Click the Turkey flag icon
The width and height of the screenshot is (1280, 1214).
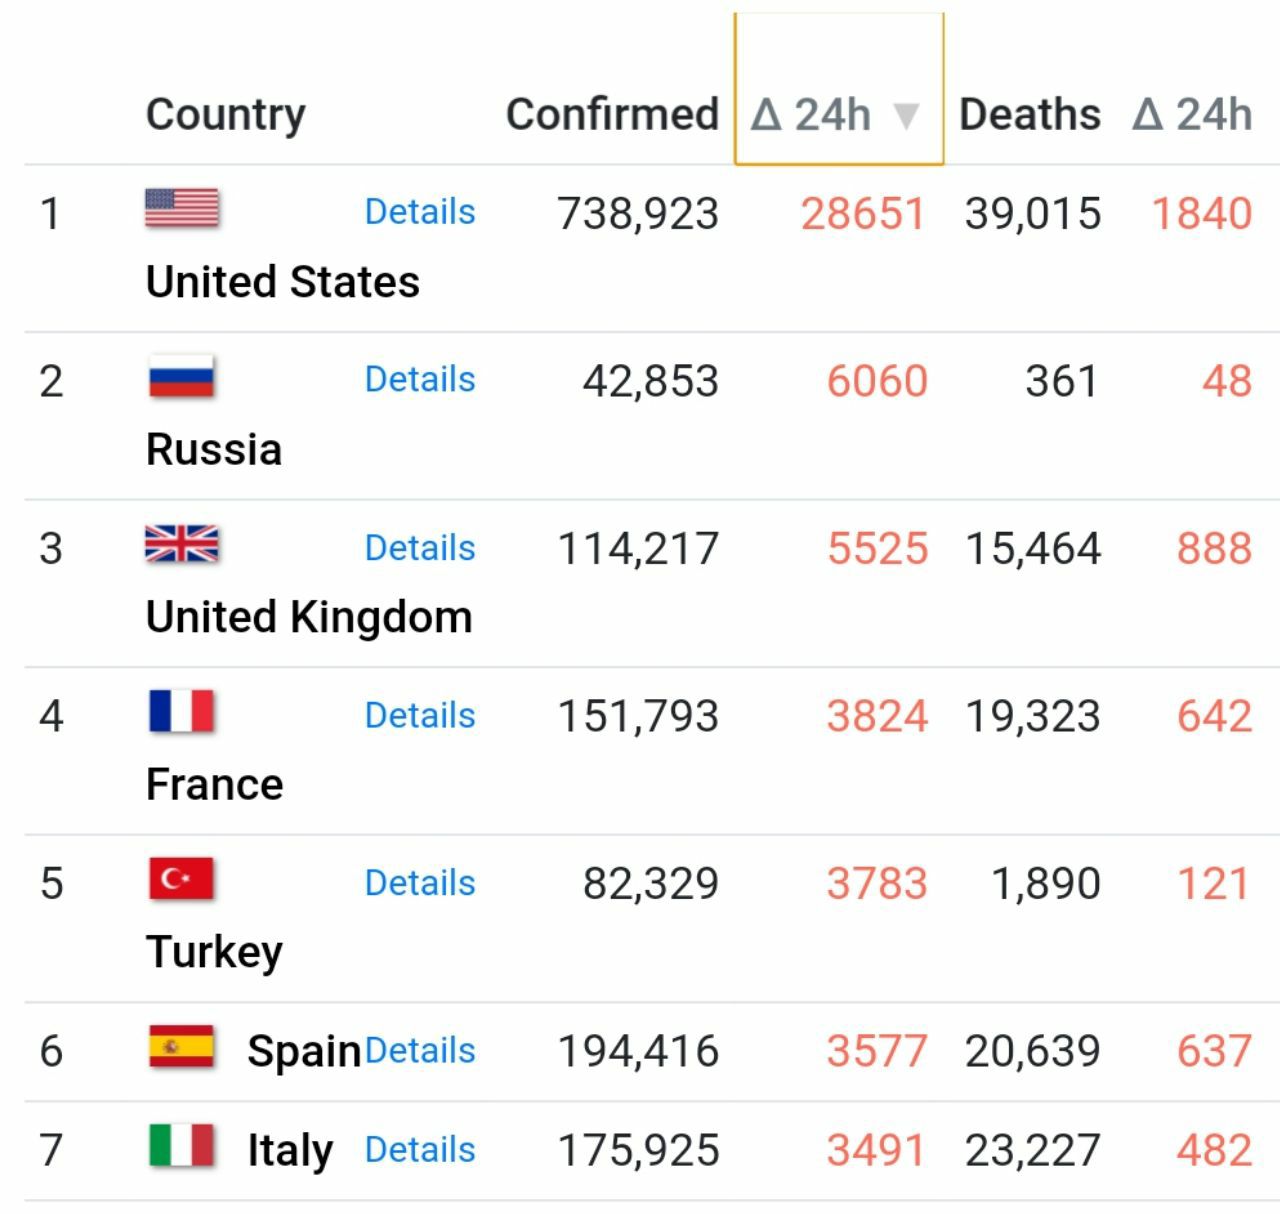(x=181, y=879)
